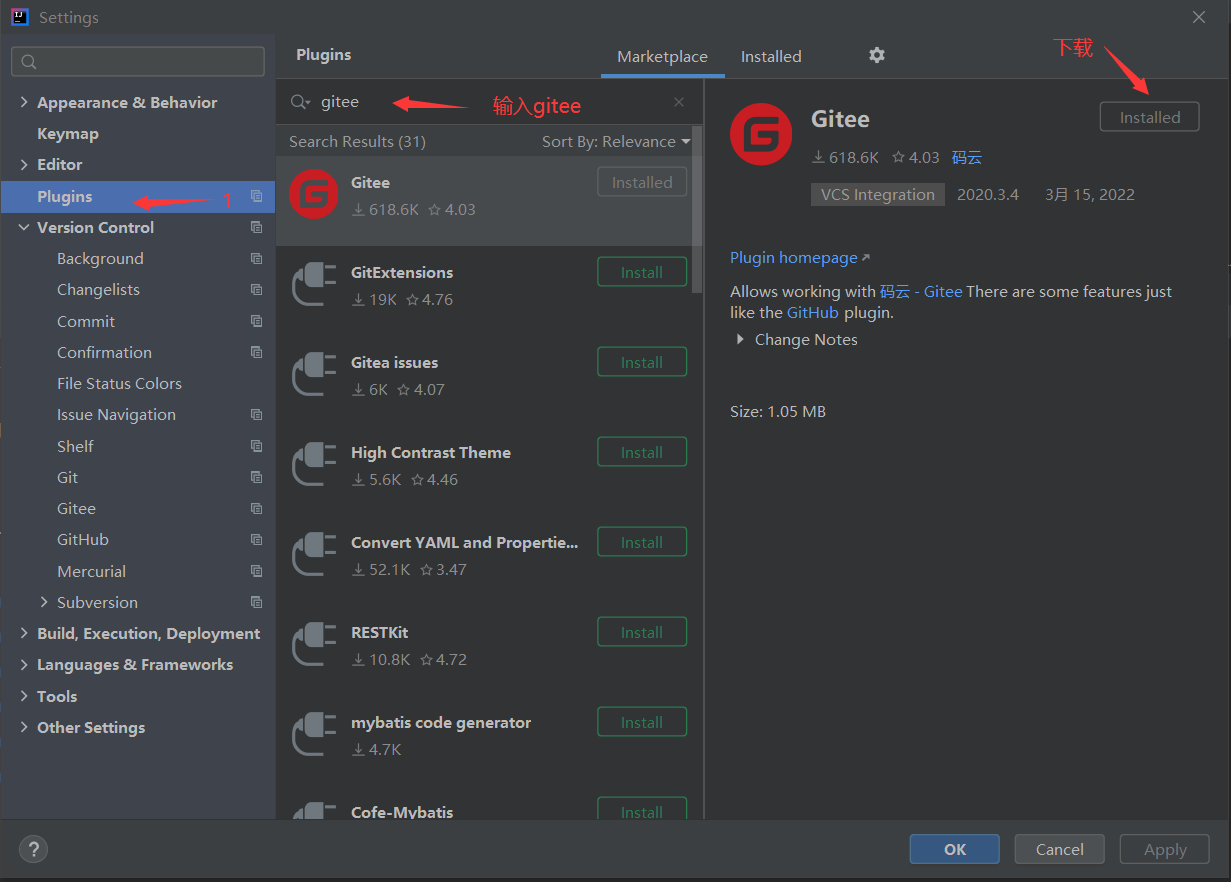1231x882 pixels.
Task: Click the project-level icon beside Commit
Action: (x=257, y=321)
